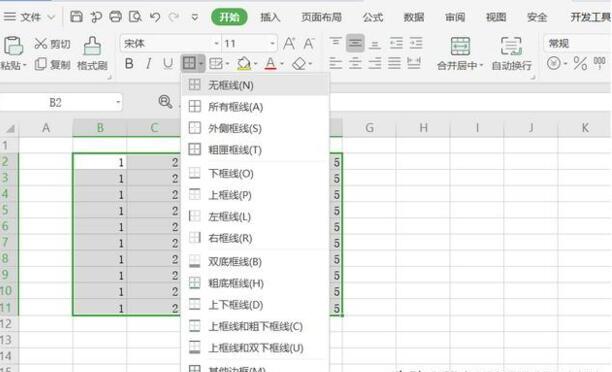The width and height of the screenshot is (612, 372).
Task: Click 合并居中 merge and center
Action: [x=460, y=54]
